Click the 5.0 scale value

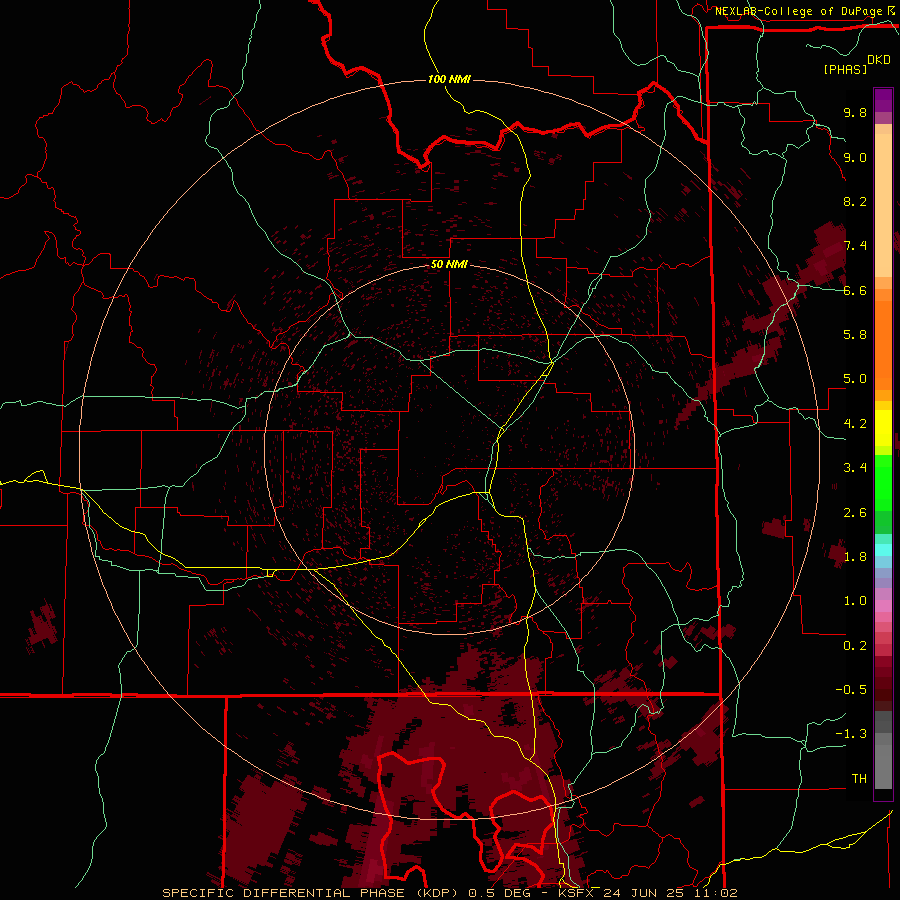click(855, 379)
